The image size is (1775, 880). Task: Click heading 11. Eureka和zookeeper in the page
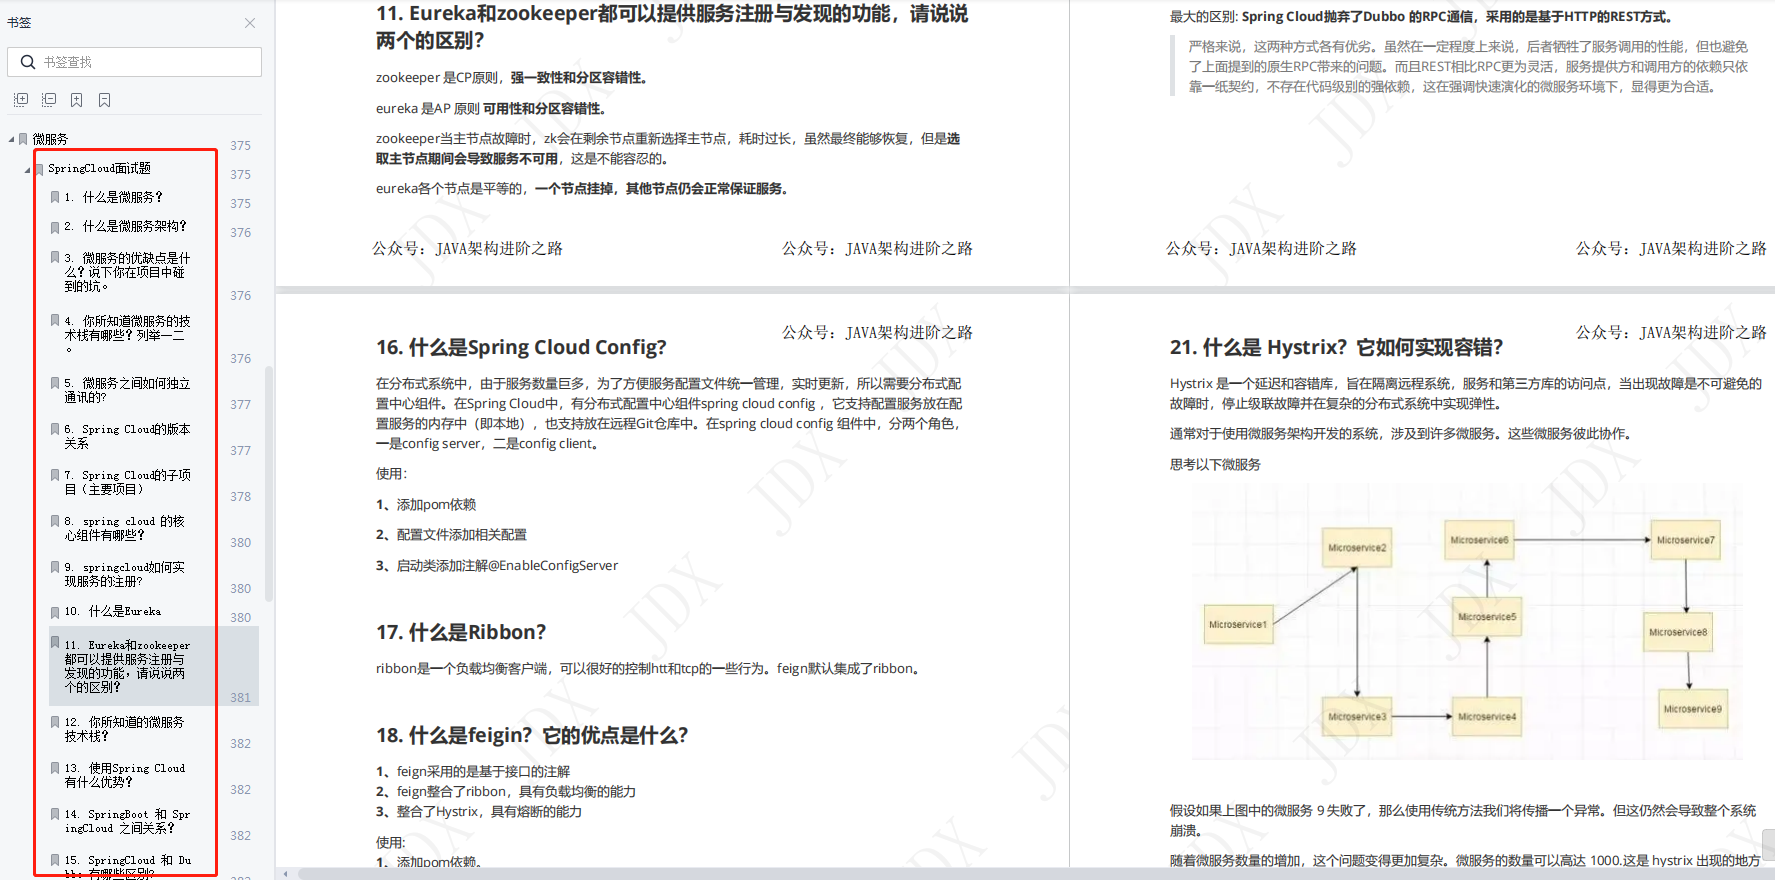(672, 27)
